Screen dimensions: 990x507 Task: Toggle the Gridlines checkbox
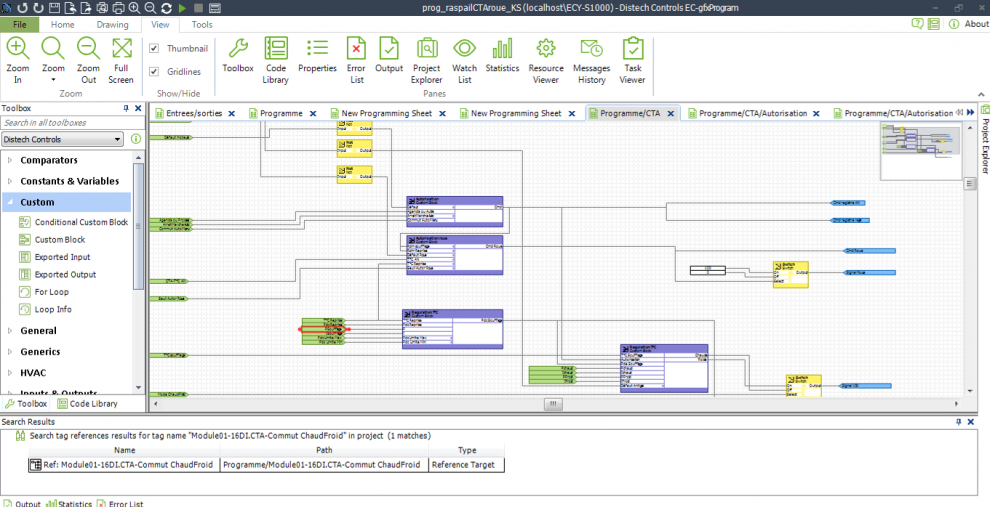pyautogui.click(x=153, y=72)
